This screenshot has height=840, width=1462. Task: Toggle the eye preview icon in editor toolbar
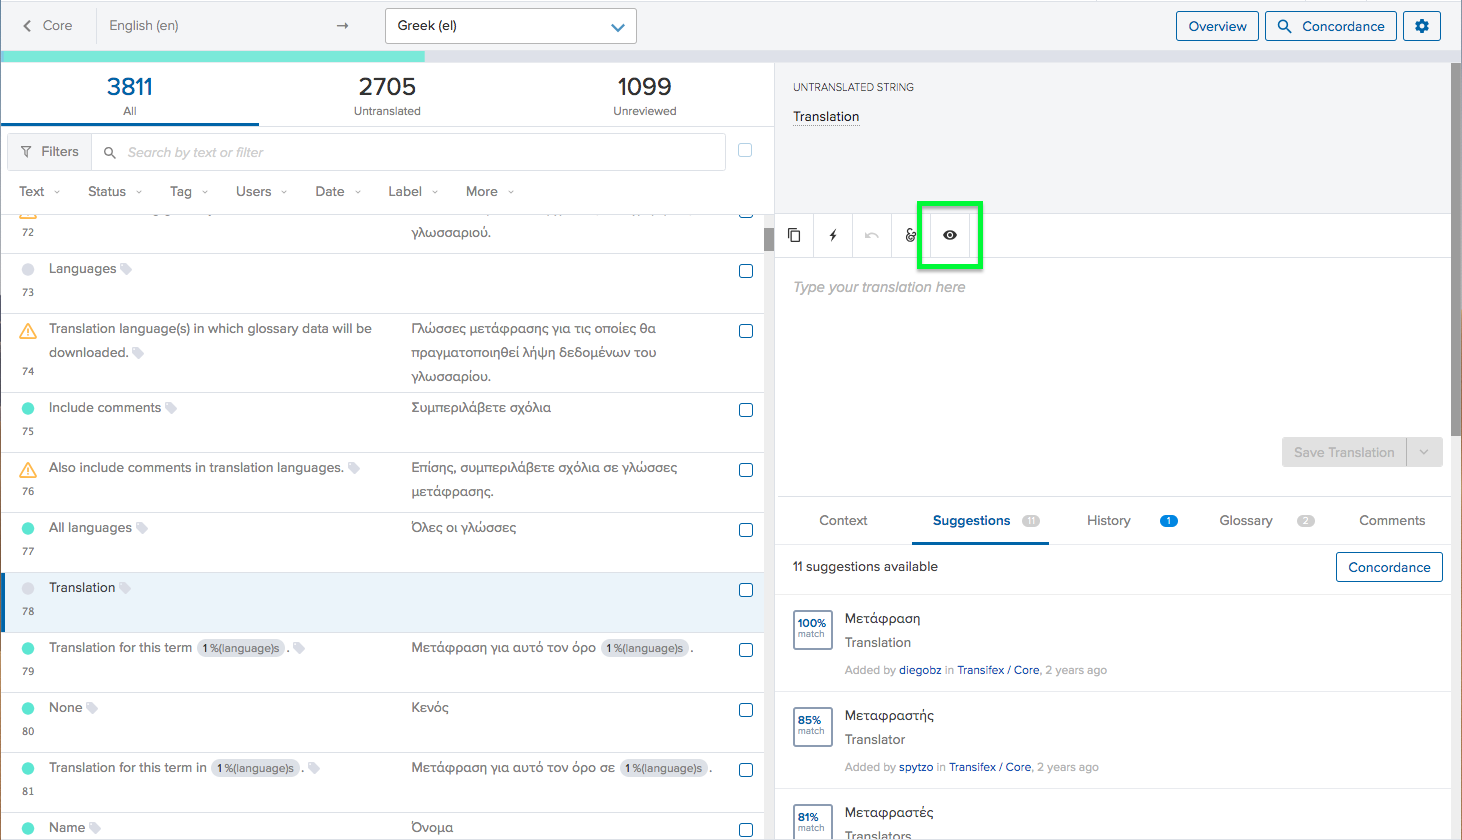[950, 235]
